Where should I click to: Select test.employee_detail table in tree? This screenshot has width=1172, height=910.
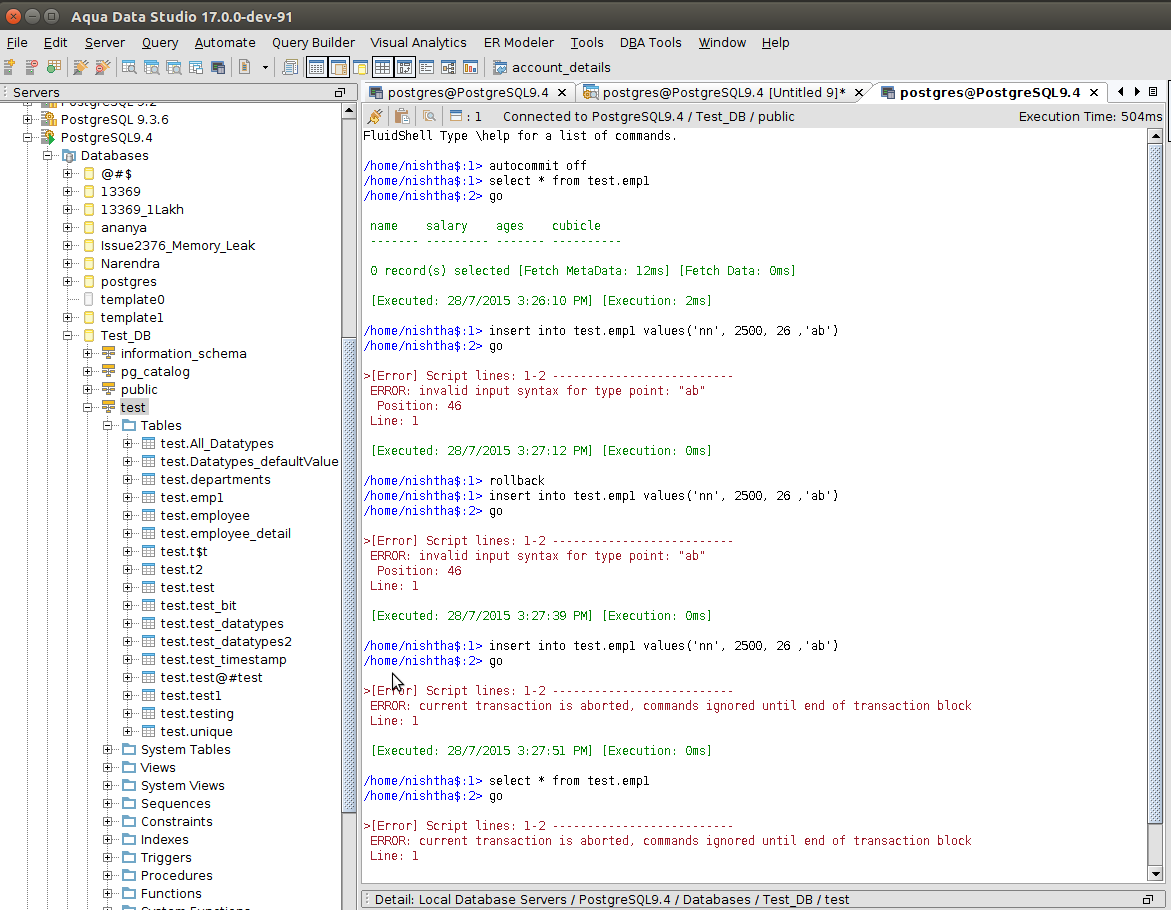pyautogui.click(x=225, y=534)
